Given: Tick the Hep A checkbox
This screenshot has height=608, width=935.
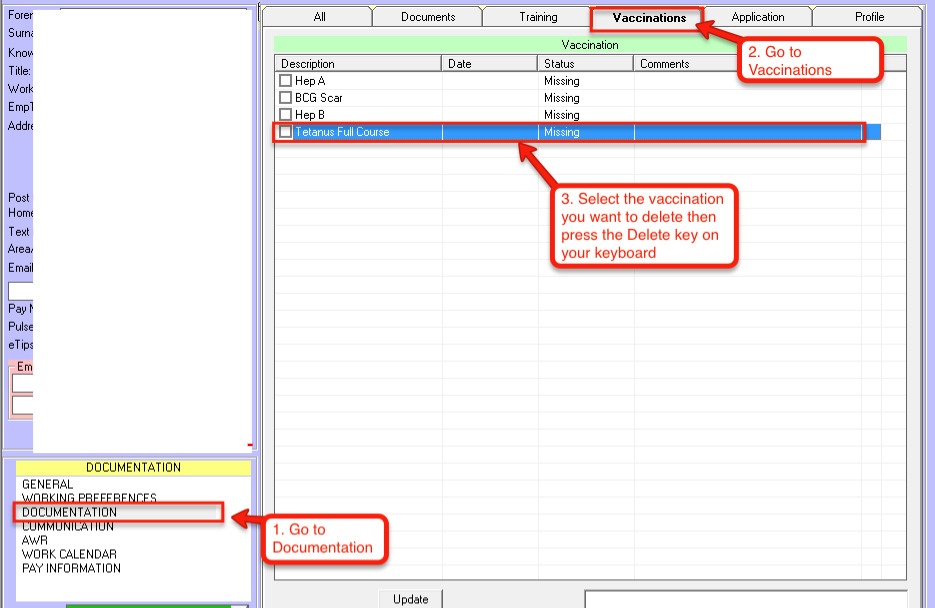Looking at the screenshot, I should pos(286,81).
